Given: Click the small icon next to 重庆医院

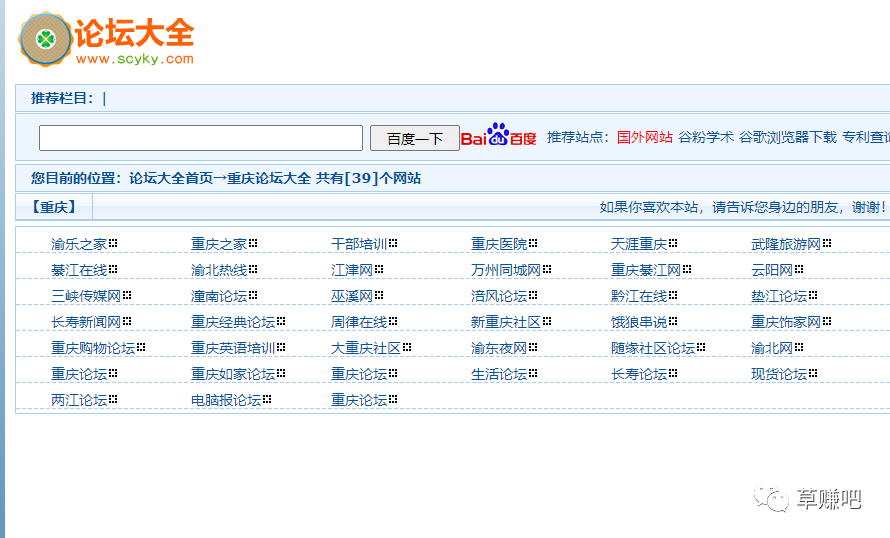Looking at the screenshot, I should click(534, 243).
